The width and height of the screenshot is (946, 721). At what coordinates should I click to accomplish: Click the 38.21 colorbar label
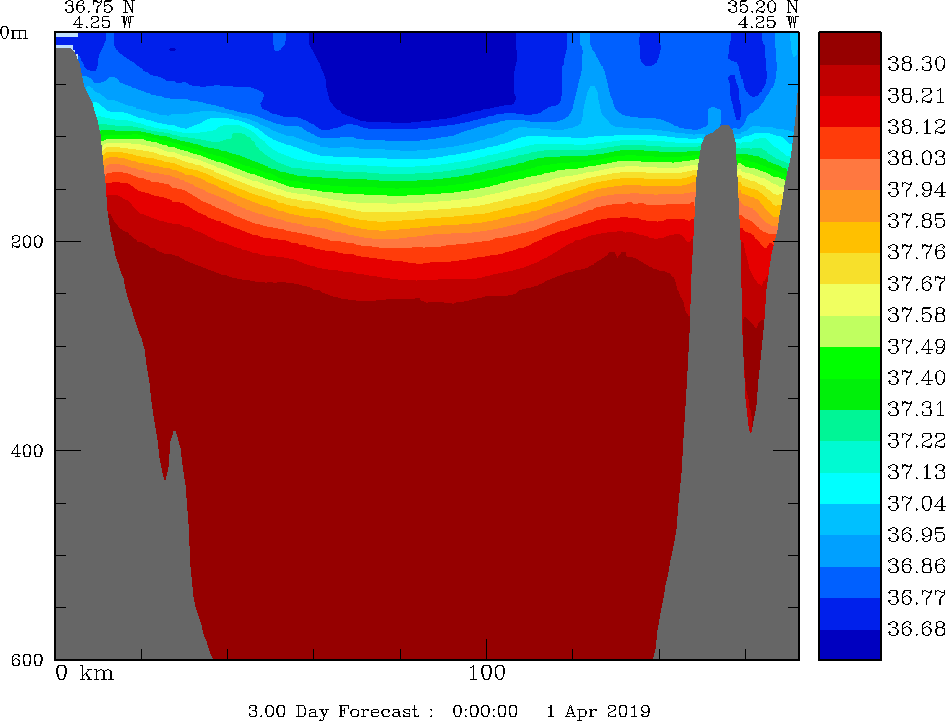pyautogui.click(x=916, y=95)
